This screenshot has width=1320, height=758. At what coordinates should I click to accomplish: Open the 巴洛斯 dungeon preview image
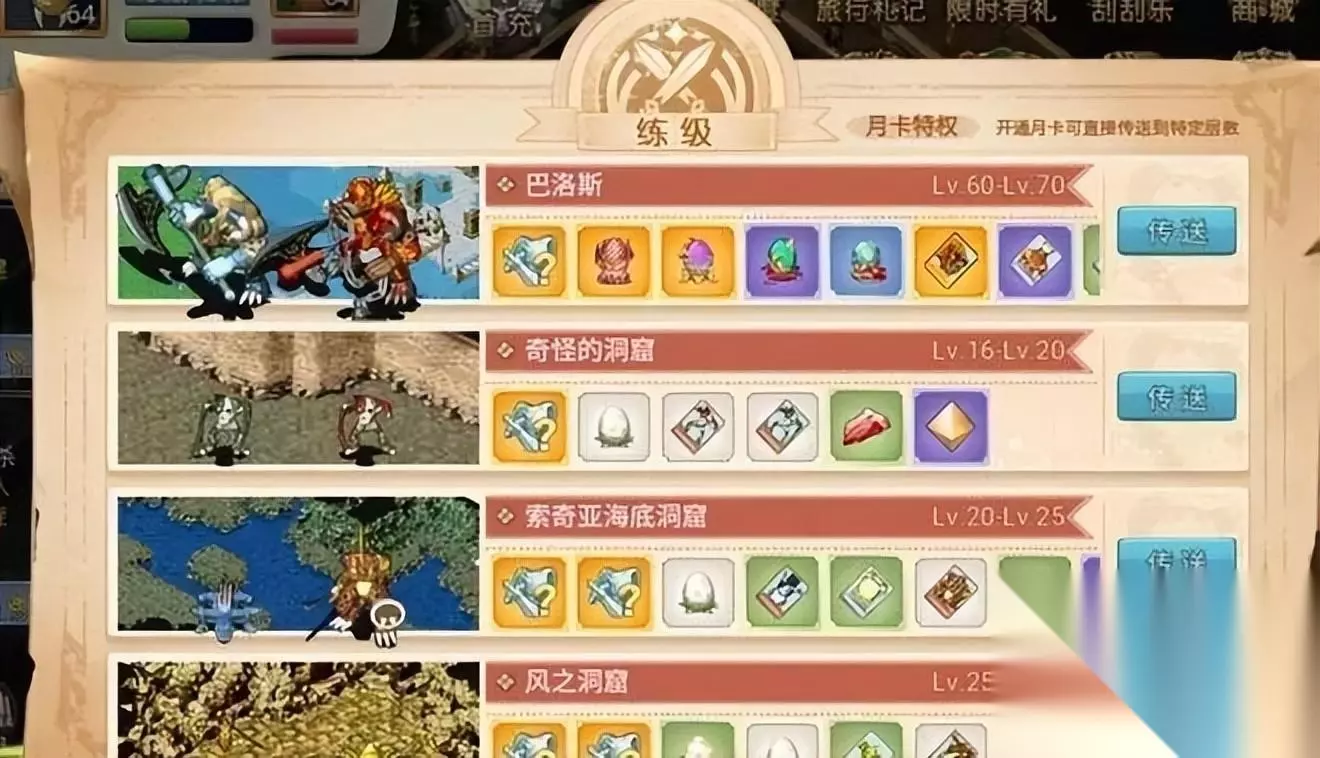pyautogui.click(x=298, y=232)
